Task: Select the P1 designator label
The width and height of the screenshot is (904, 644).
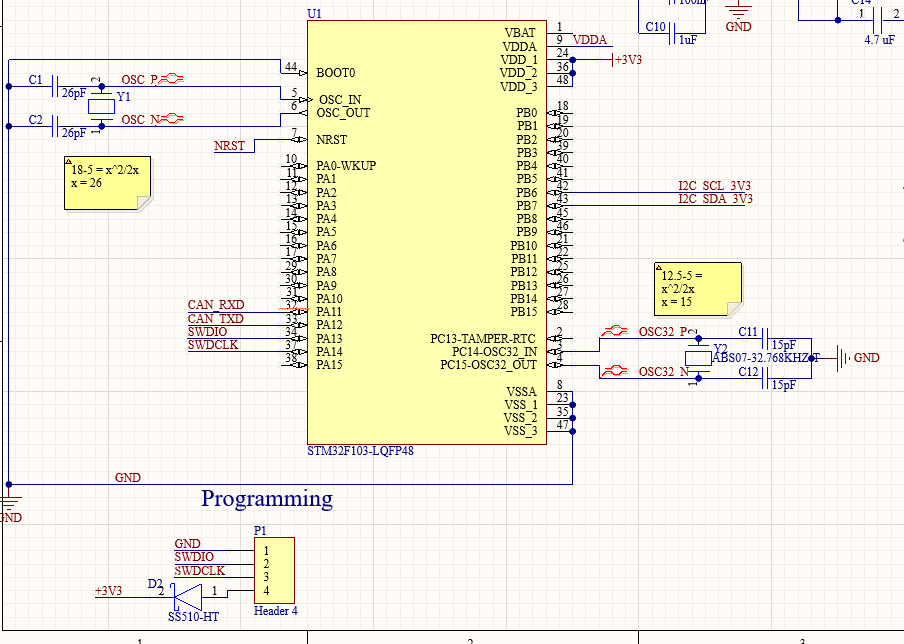Action: point(260,530)
